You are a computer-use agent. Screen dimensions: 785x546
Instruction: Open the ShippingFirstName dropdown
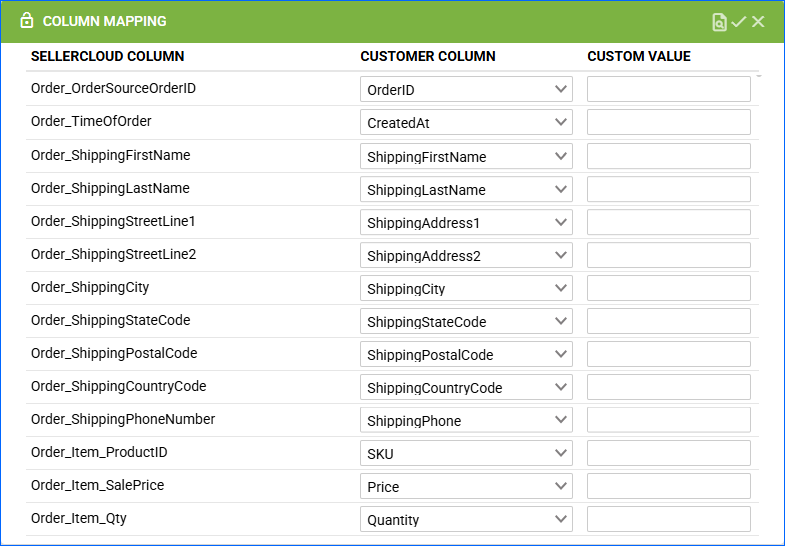(466, 156)
